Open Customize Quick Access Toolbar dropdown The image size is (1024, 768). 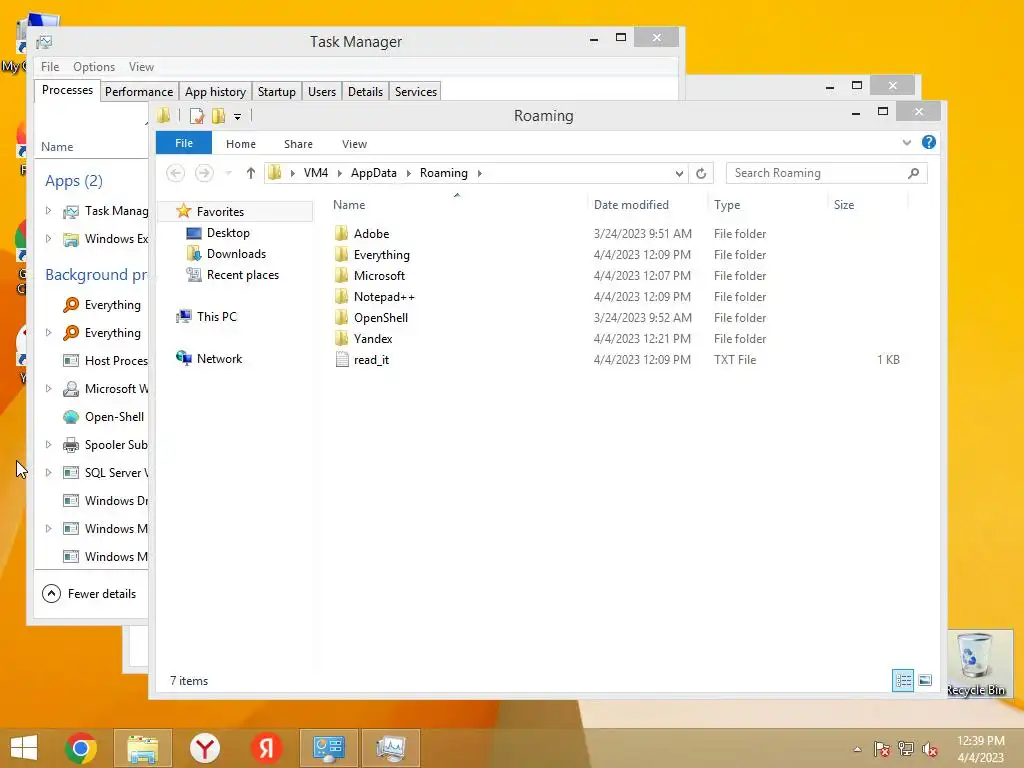click(237, 117)
